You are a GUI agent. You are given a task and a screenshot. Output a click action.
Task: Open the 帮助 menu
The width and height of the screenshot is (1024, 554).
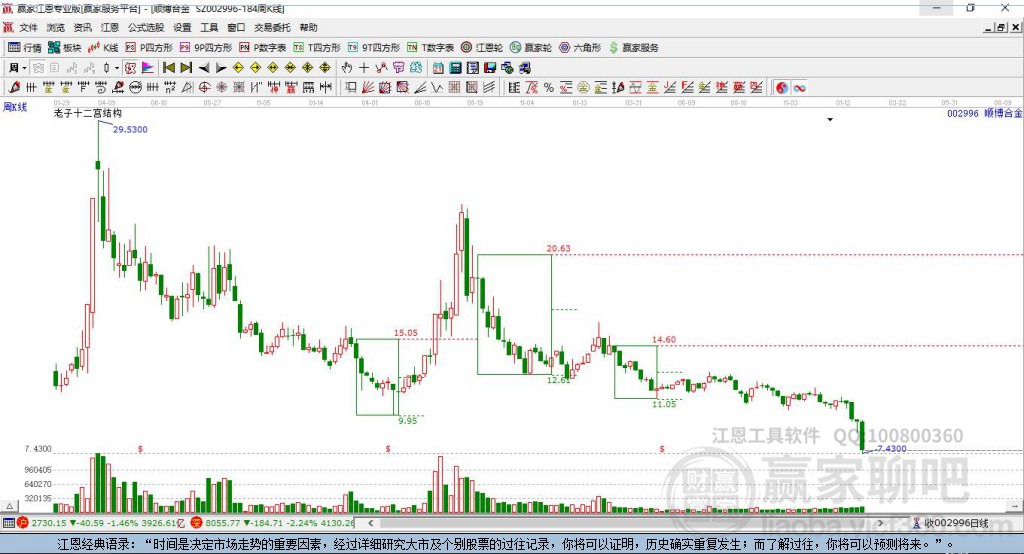pyautogui.click(x=308, y=27)
